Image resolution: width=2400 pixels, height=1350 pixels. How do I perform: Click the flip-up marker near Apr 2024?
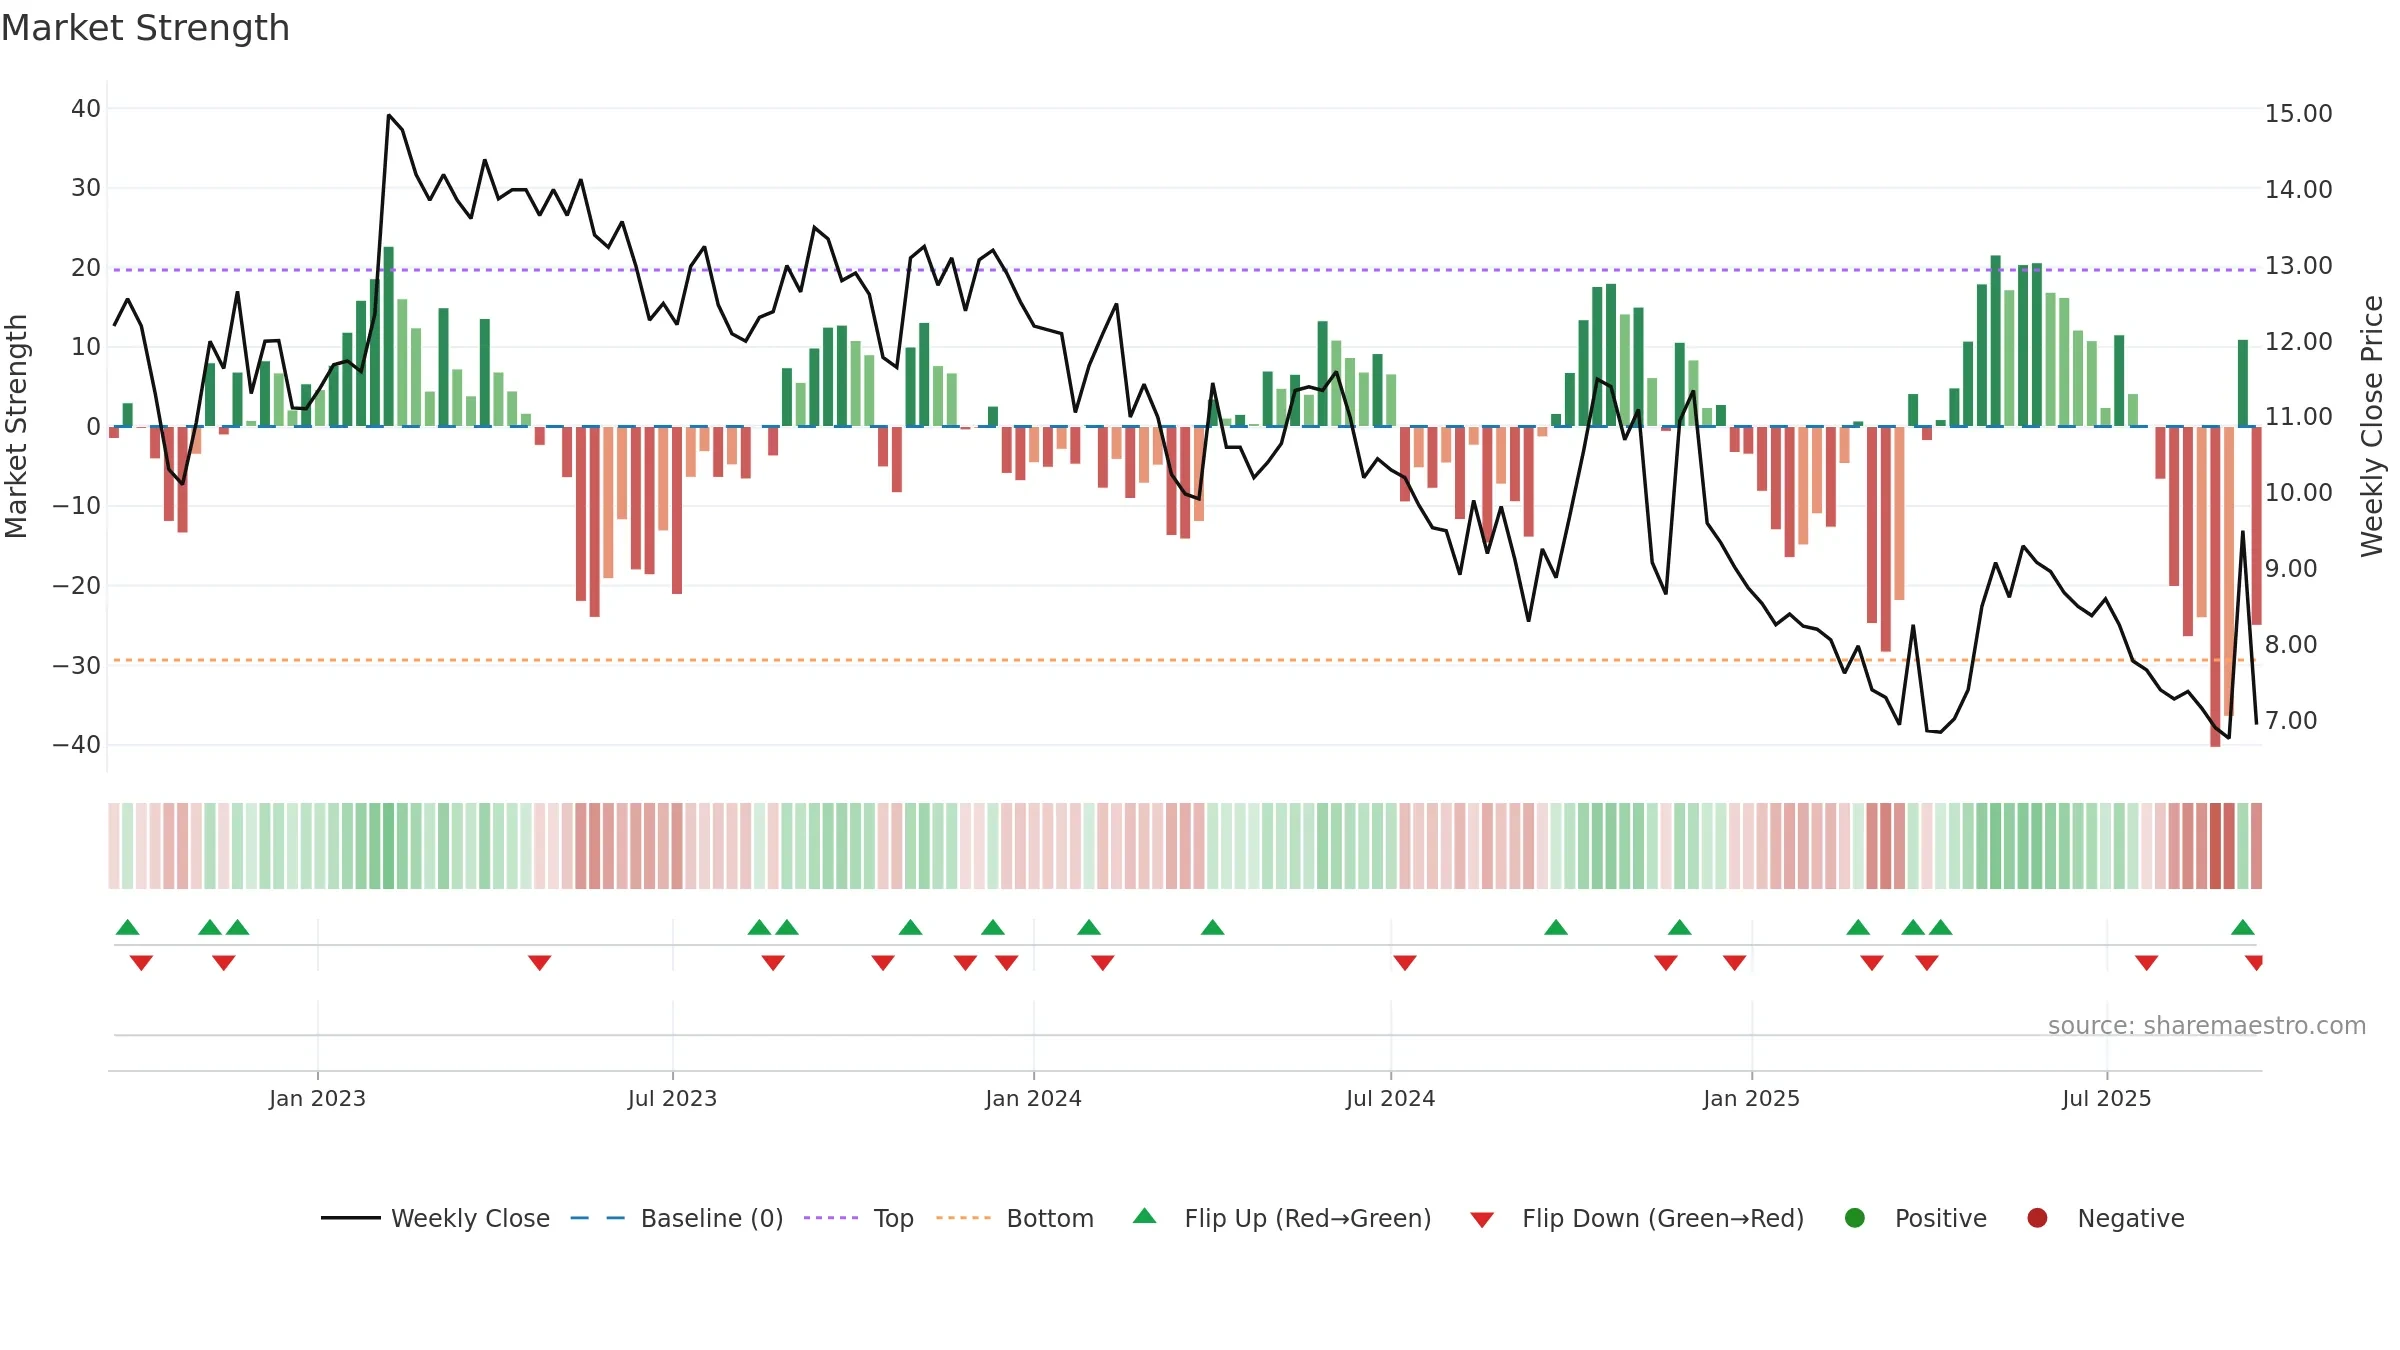click(x=1213, y=927)
